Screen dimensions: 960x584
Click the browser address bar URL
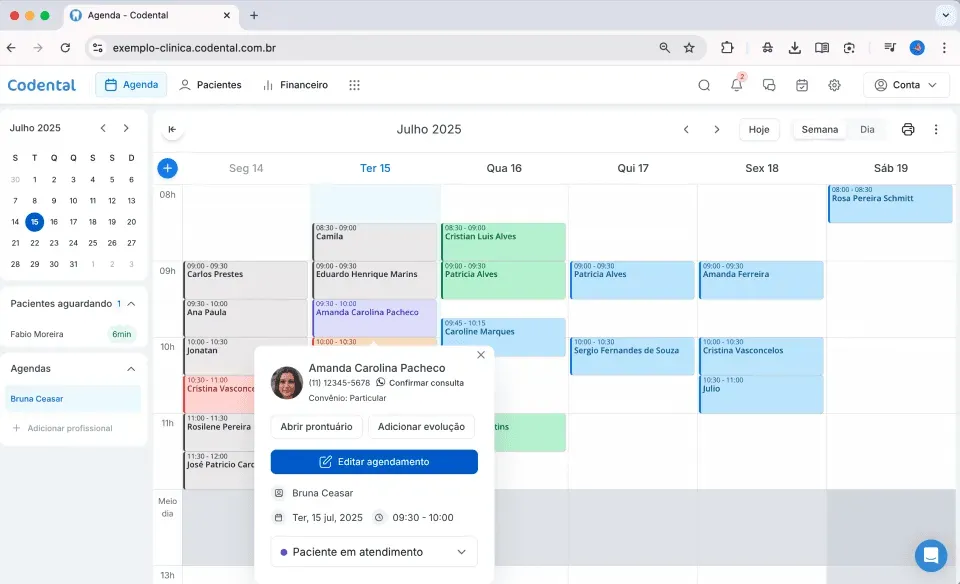coord(194,48)
